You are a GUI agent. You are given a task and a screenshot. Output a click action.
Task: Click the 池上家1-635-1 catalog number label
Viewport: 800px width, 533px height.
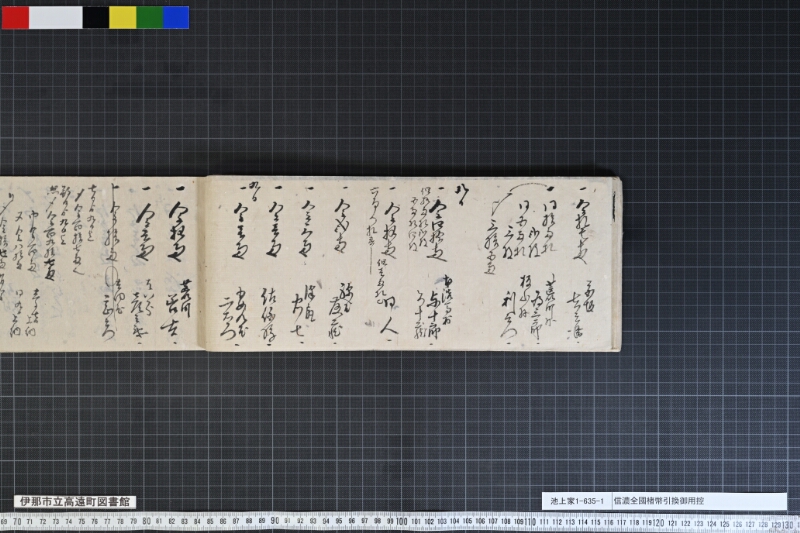(577, 501)
